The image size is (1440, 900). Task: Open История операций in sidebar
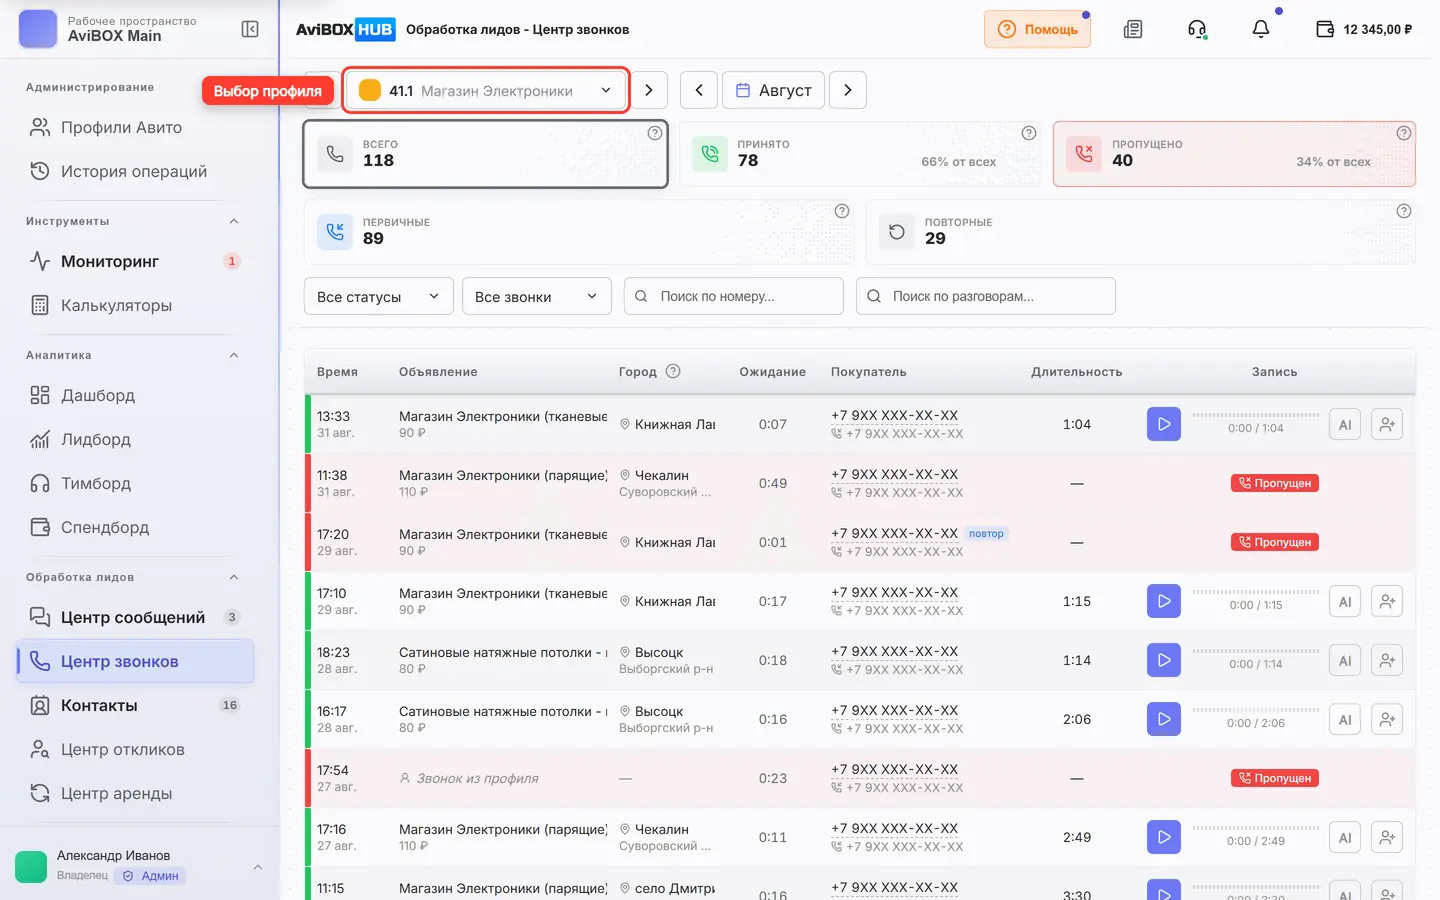click(135, 171)
